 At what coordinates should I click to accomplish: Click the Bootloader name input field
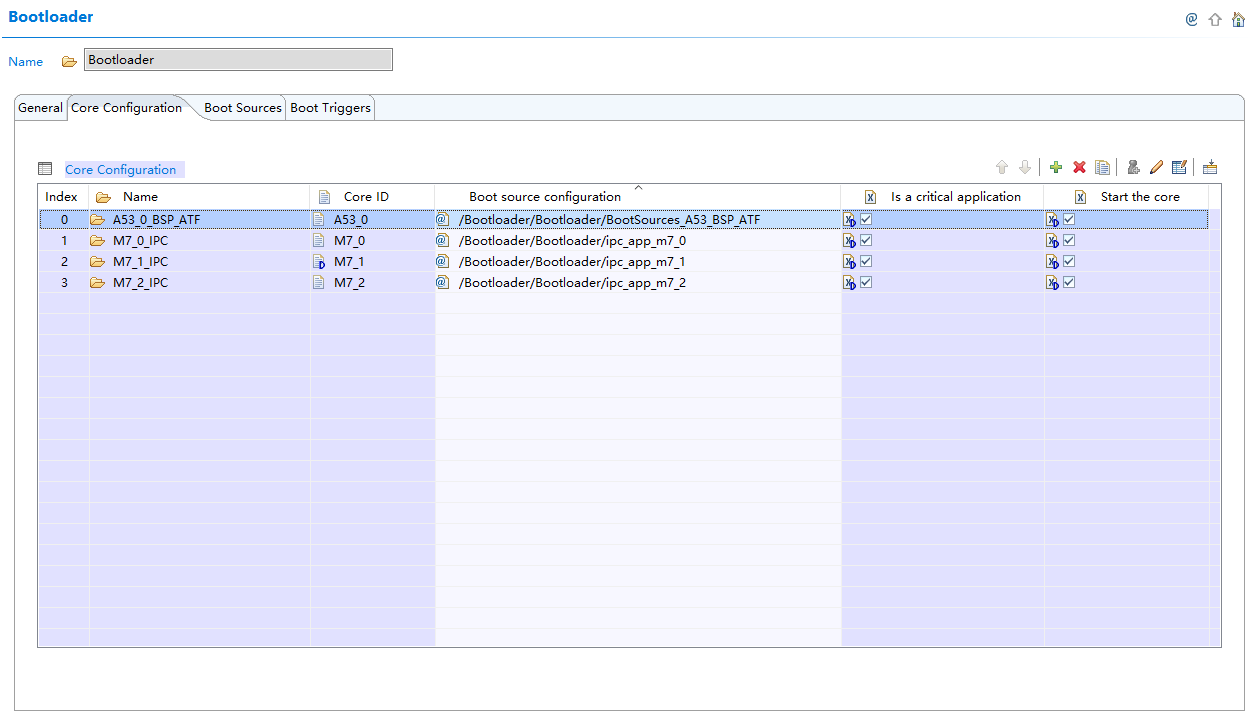pos(238,60)
